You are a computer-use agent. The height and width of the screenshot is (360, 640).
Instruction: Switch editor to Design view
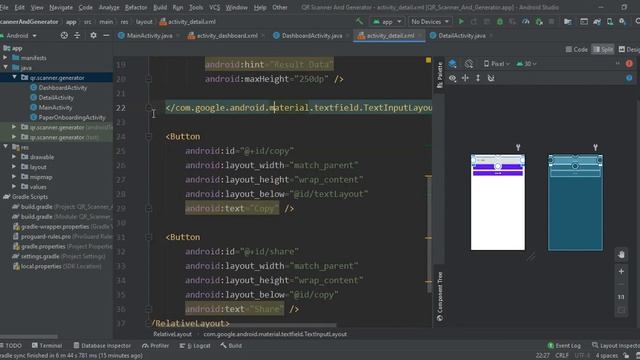point(629,49)
